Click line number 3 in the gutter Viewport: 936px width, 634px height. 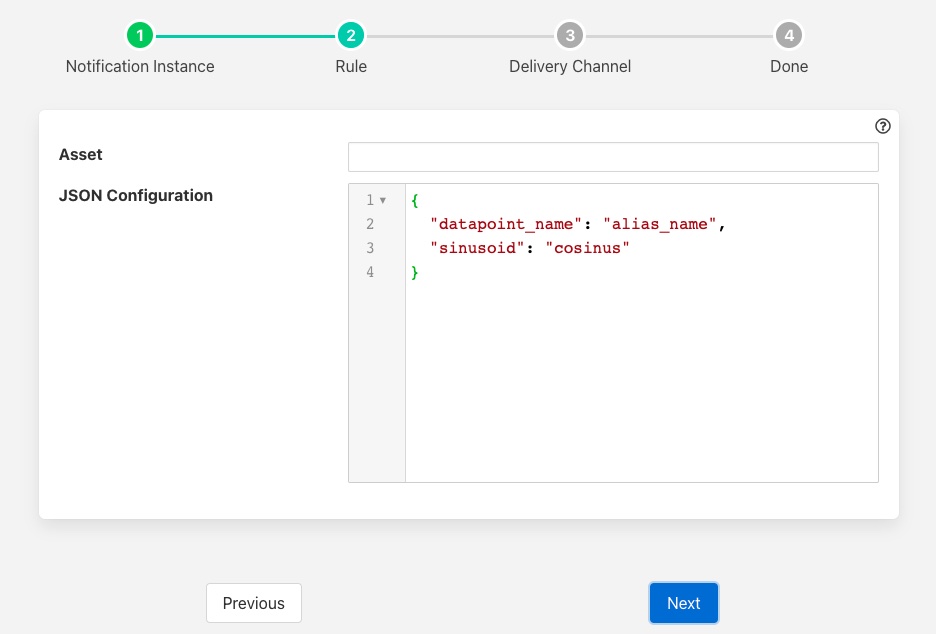(370, 248)
